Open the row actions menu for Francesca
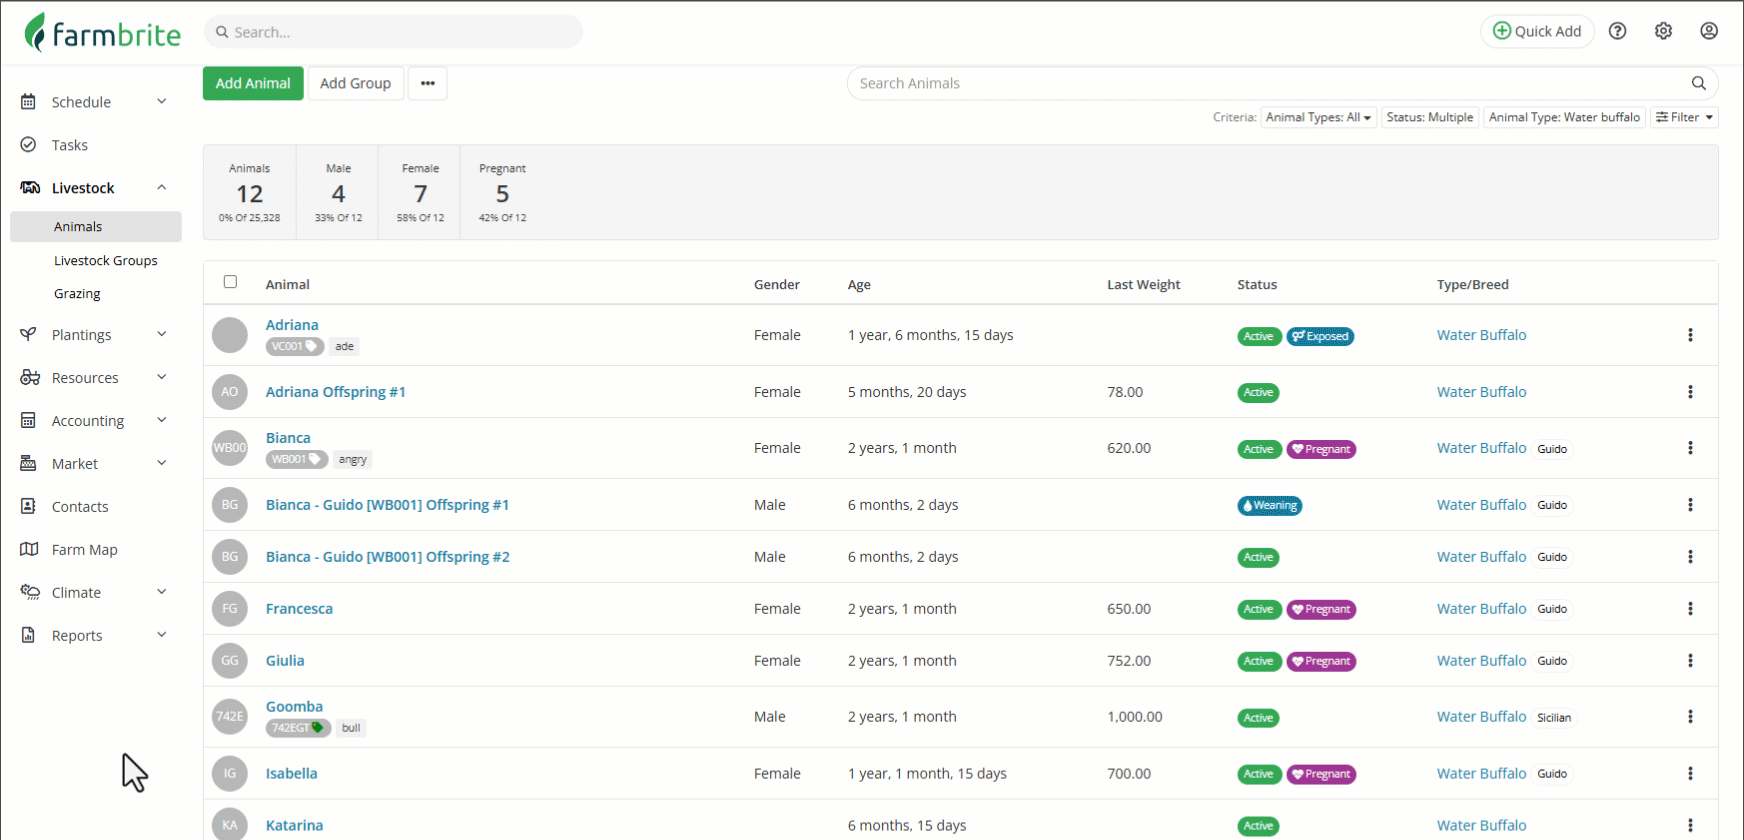This screenshot has height=840, width=1744. coord(1690,609)
